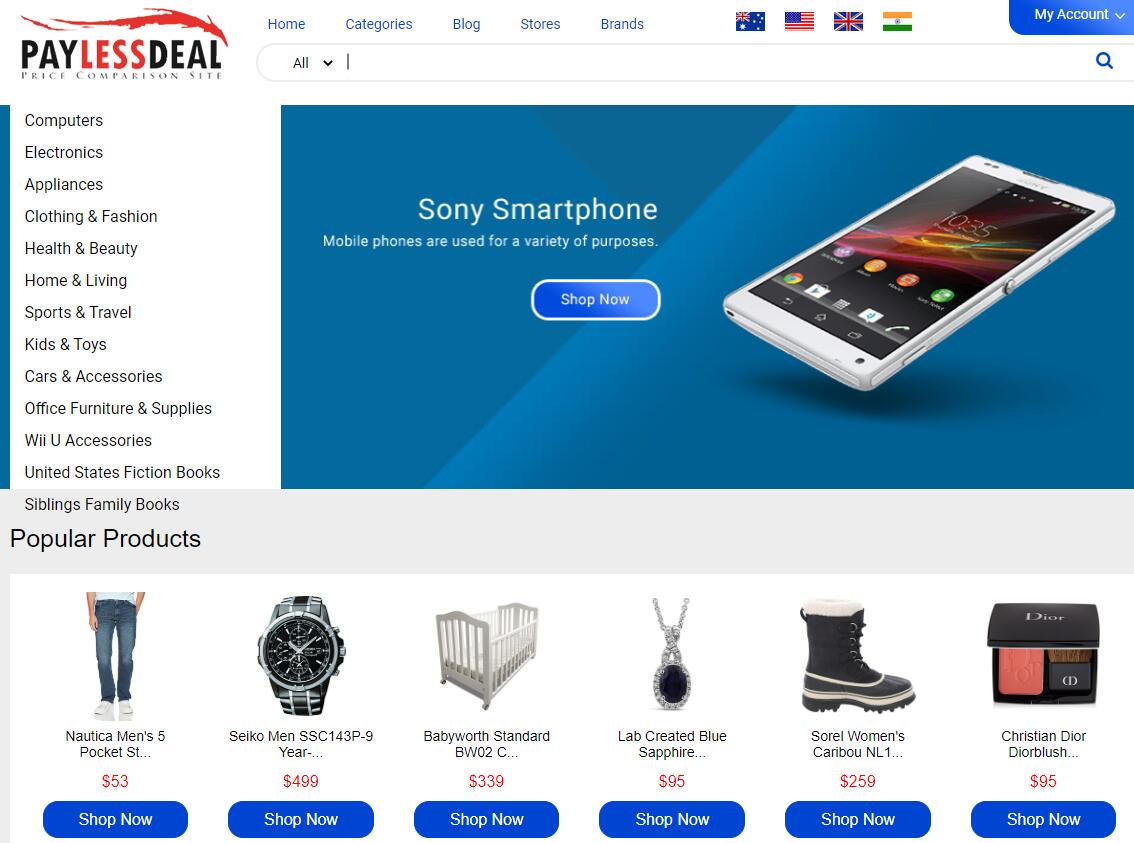
Task: Click the magnifying glass search icon
Action: (x=1104, y=61)
